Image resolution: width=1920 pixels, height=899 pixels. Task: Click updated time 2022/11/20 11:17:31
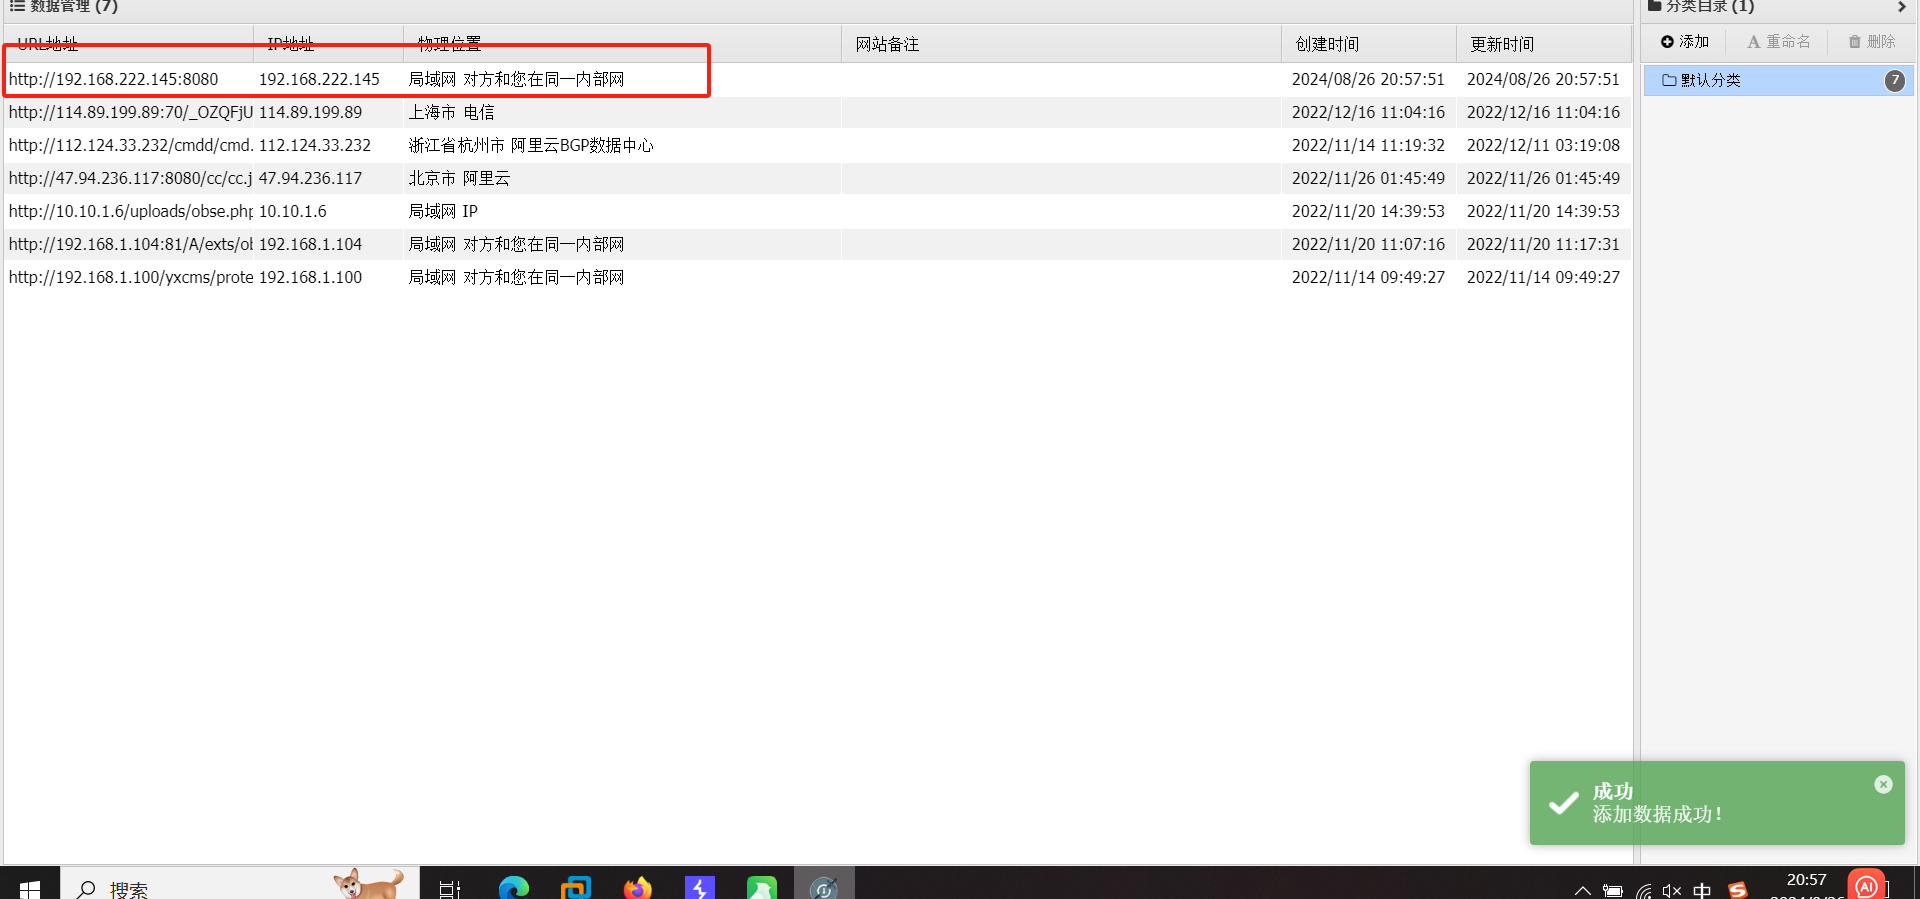pos(1543,244)
